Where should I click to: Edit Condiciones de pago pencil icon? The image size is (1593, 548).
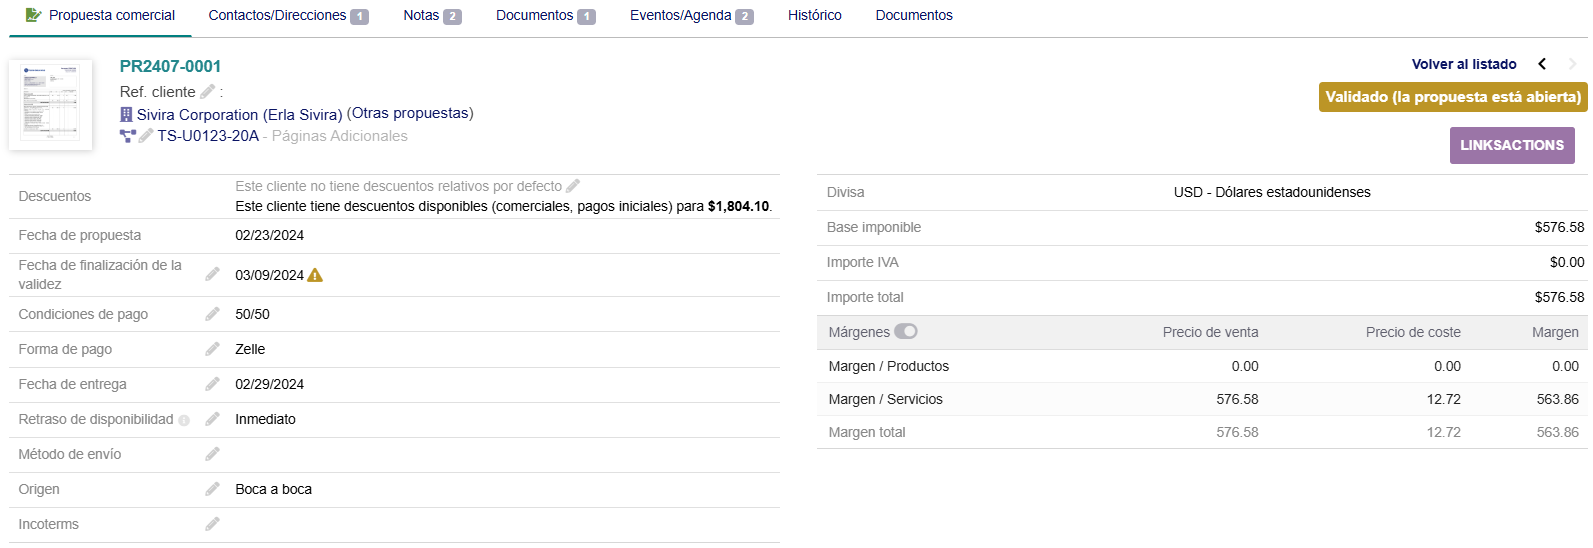pos(212,314)
